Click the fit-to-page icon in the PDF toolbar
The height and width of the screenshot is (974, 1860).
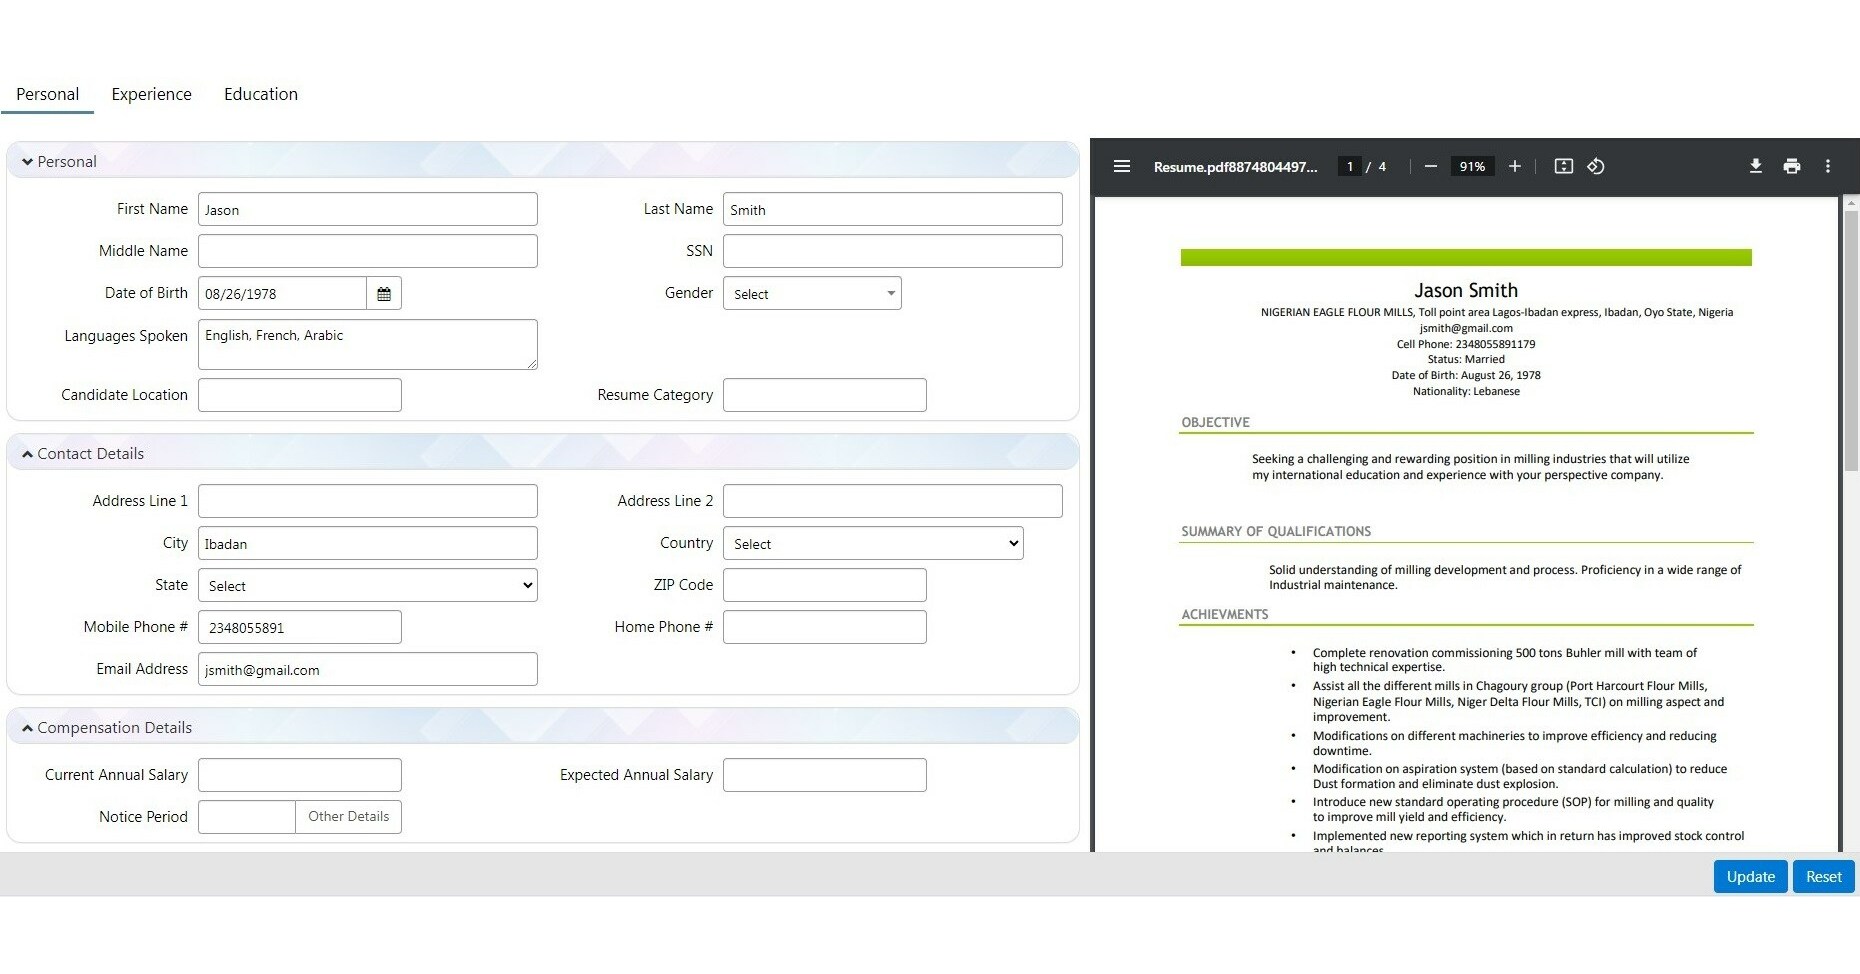click(x=1562, y=166)
